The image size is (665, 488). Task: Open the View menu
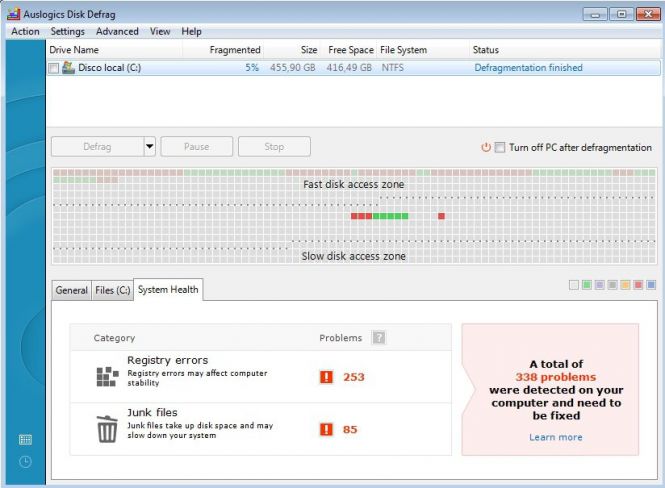[160, 31]
